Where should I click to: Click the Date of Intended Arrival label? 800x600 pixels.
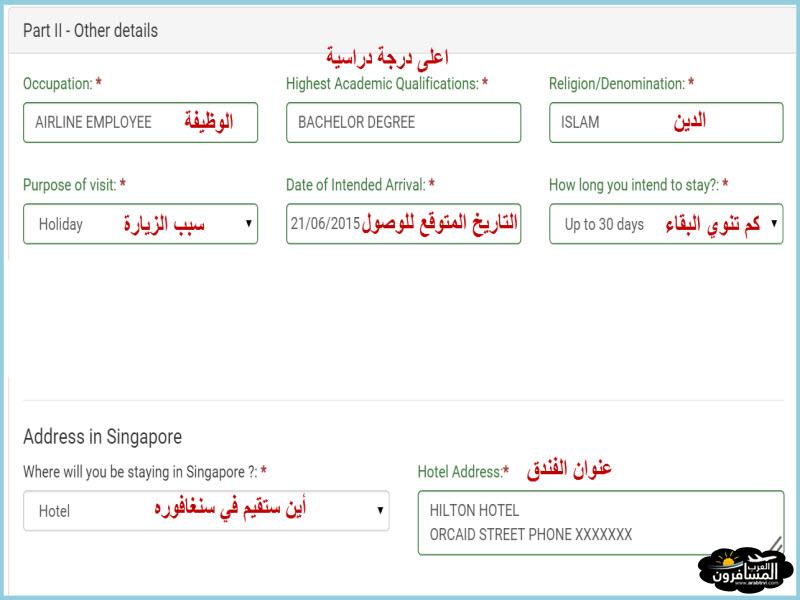tap(360, 185)
